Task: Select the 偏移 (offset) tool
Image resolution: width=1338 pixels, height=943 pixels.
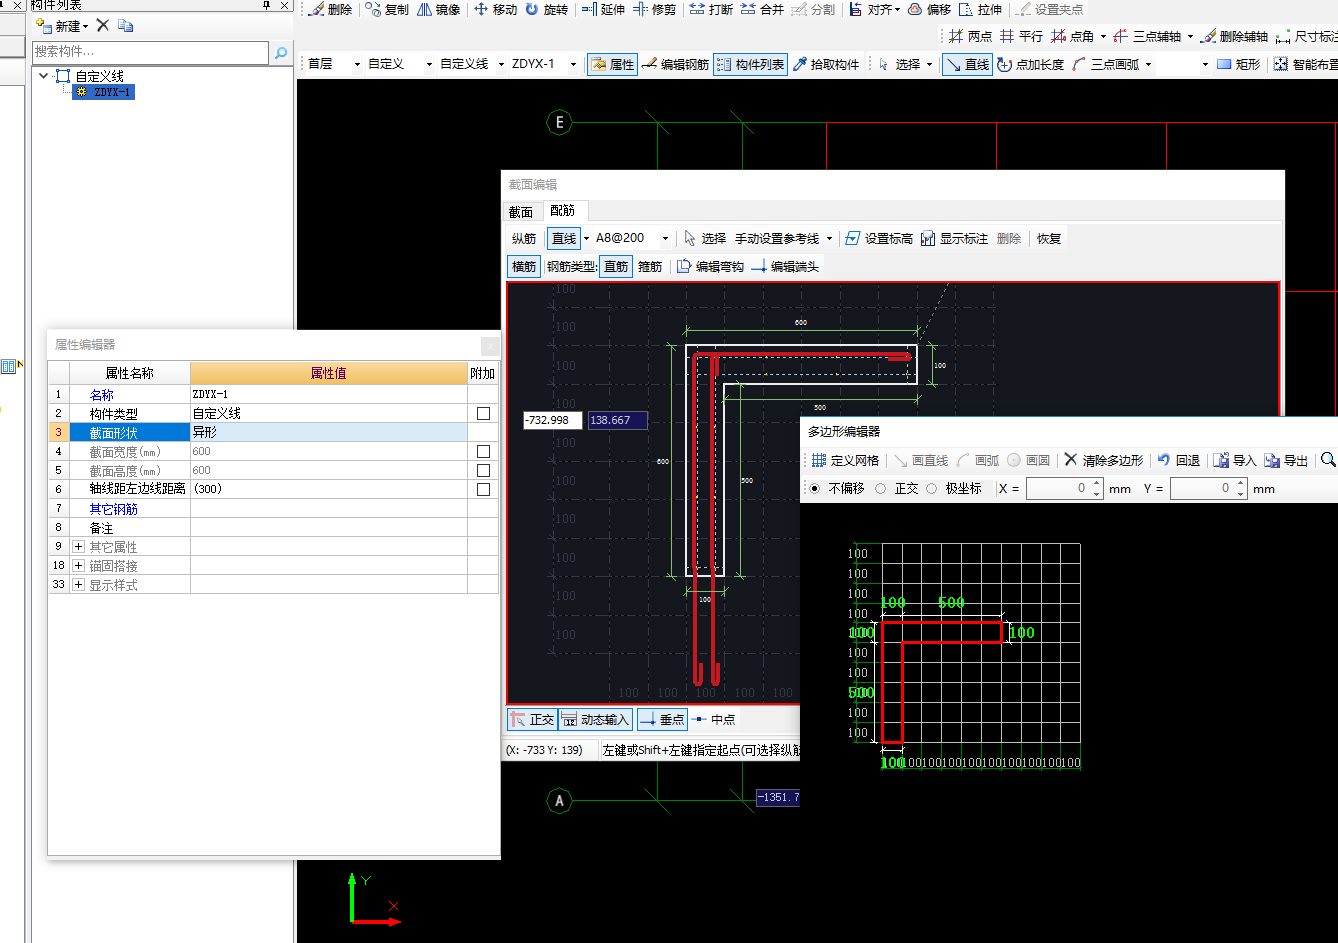Action: (929, 9)
